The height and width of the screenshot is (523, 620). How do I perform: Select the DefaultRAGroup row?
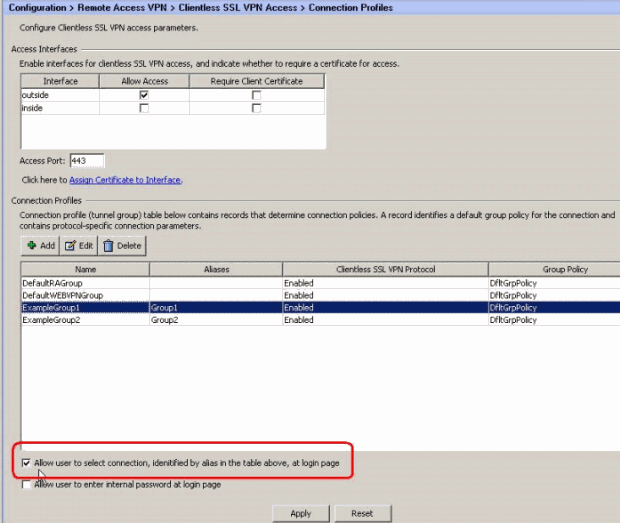click(321, 283)
